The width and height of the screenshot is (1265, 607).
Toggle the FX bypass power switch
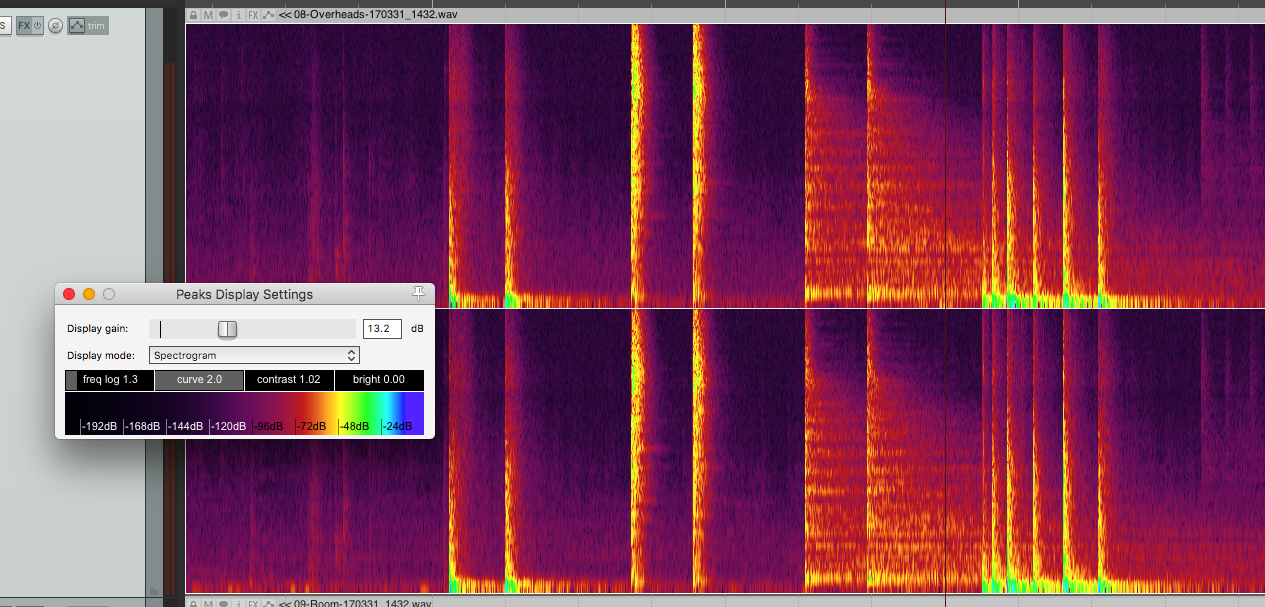coord(36,25)
